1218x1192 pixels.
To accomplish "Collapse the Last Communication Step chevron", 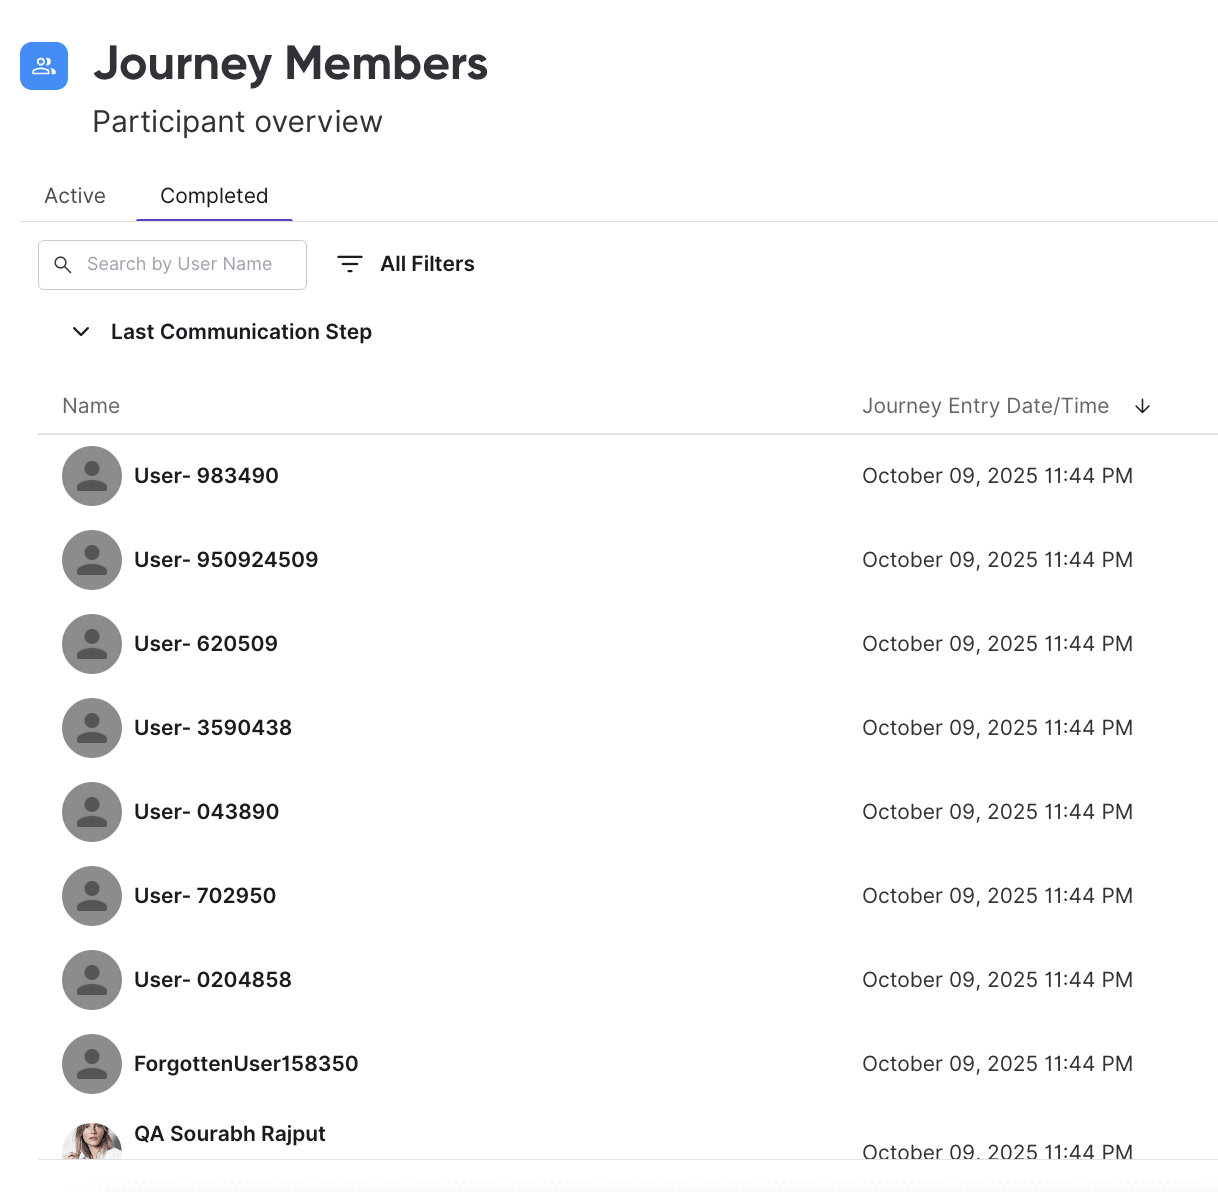I will point(81,332).
